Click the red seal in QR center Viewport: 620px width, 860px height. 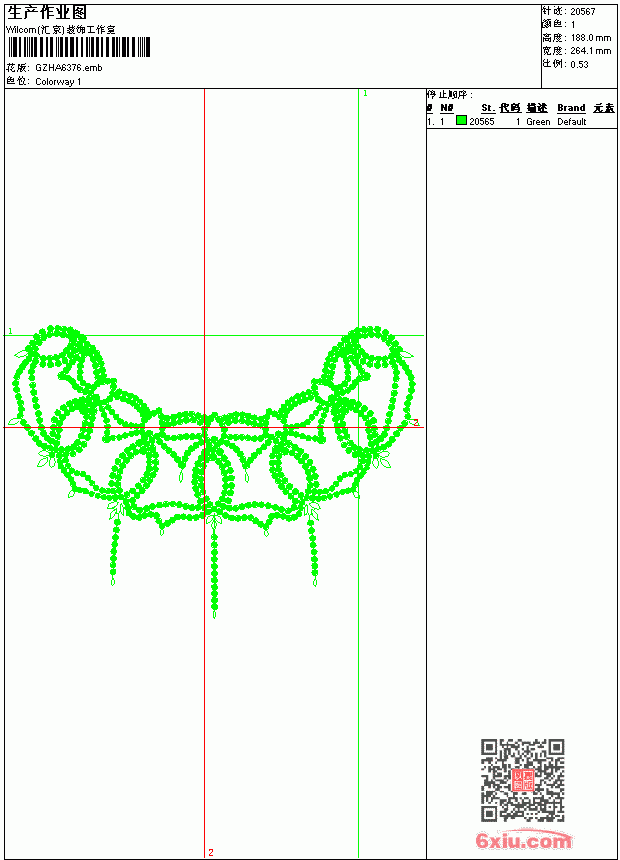[522, 780]
